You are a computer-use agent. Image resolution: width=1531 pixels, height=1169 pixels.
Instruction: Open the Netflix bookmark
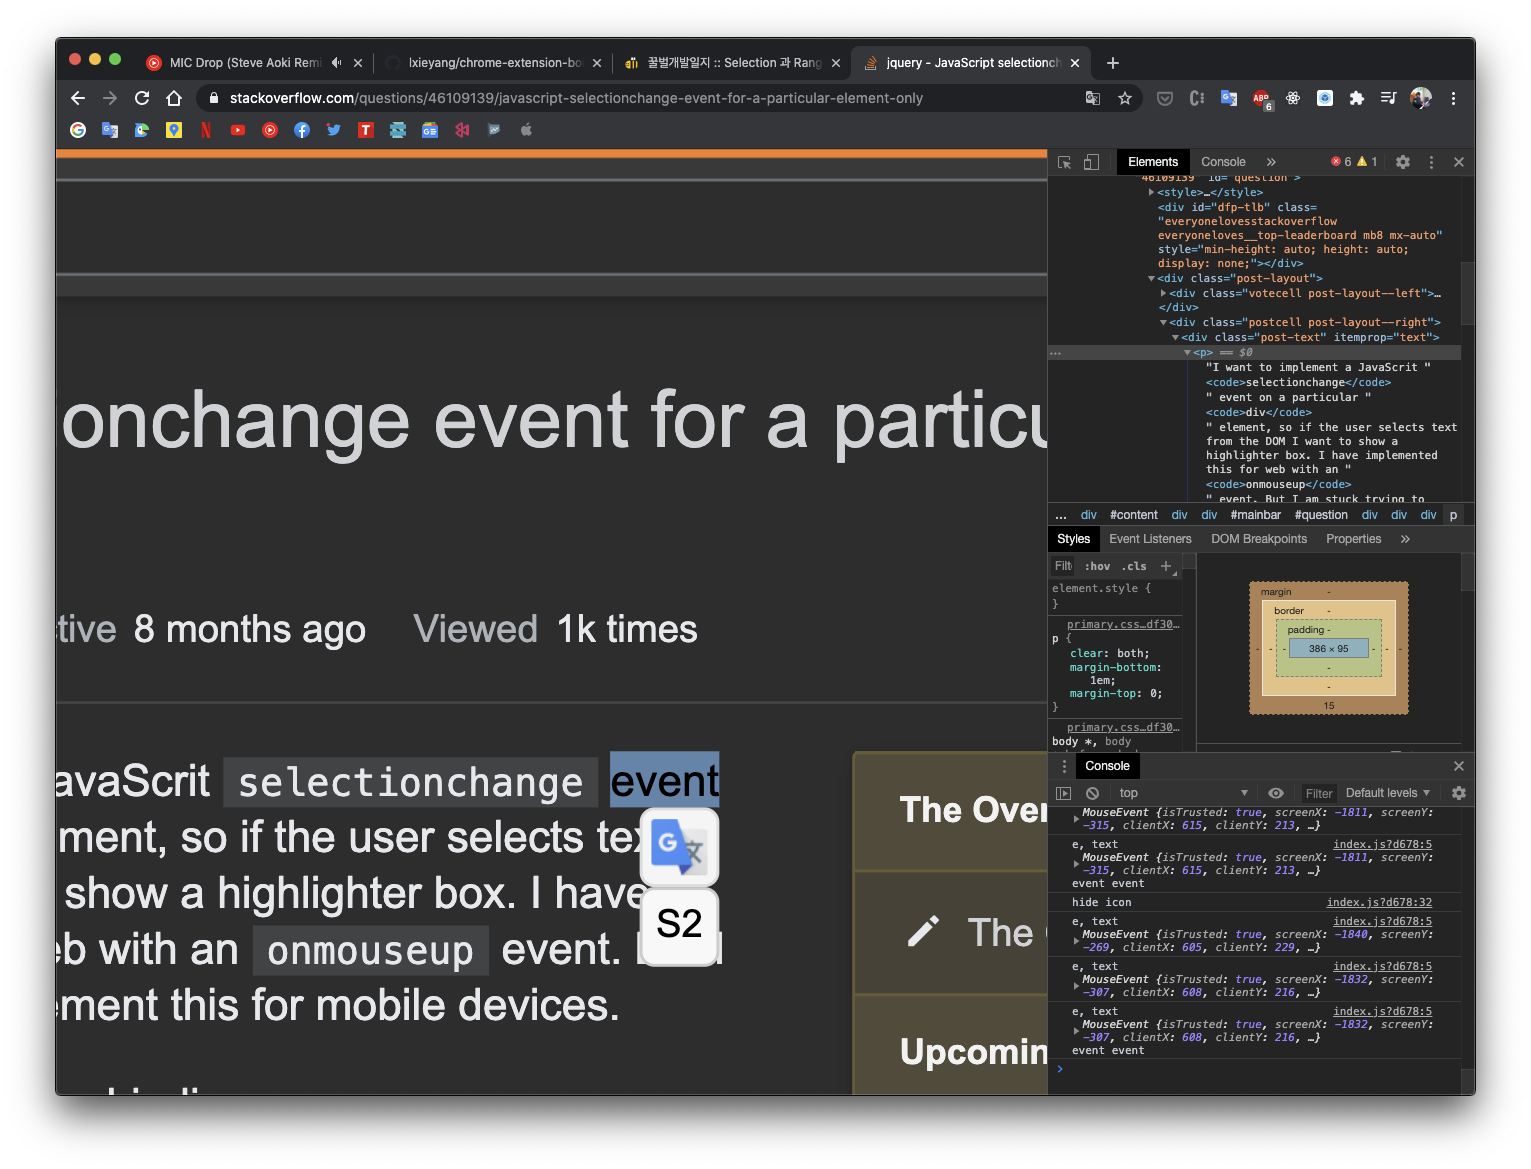coord(206,130)
